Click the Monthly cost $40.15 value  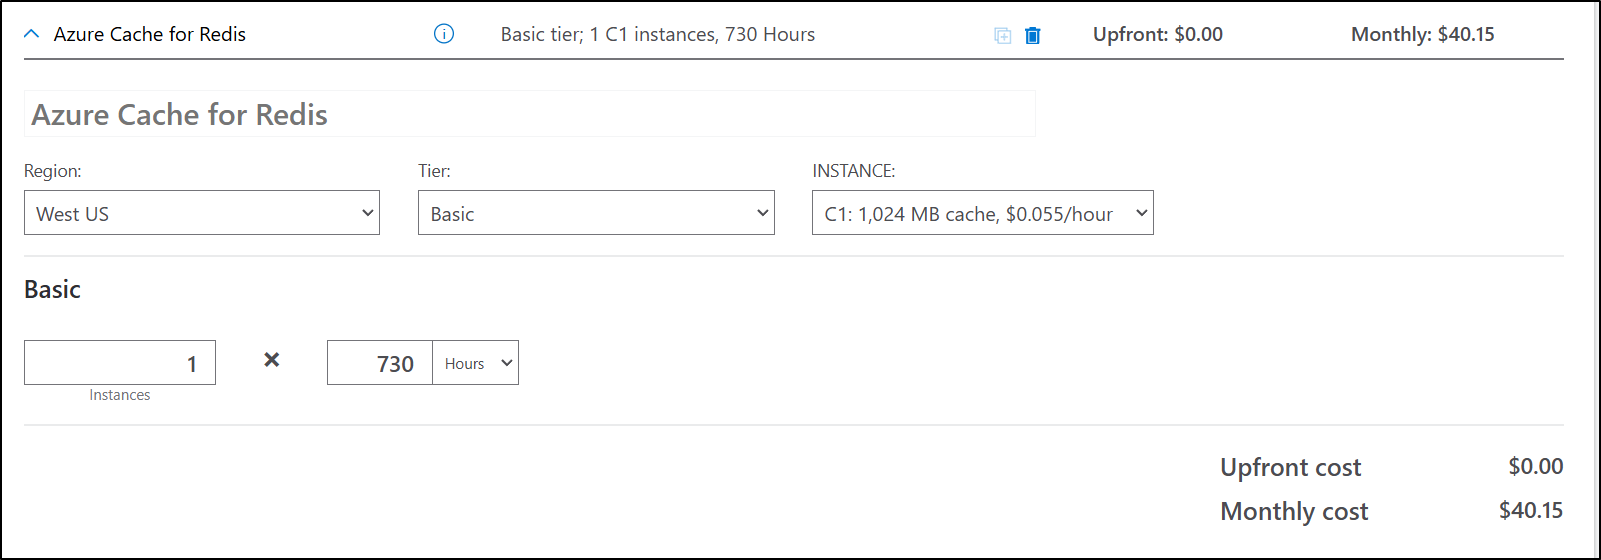pyautogui.click(x=1530, y=510)
